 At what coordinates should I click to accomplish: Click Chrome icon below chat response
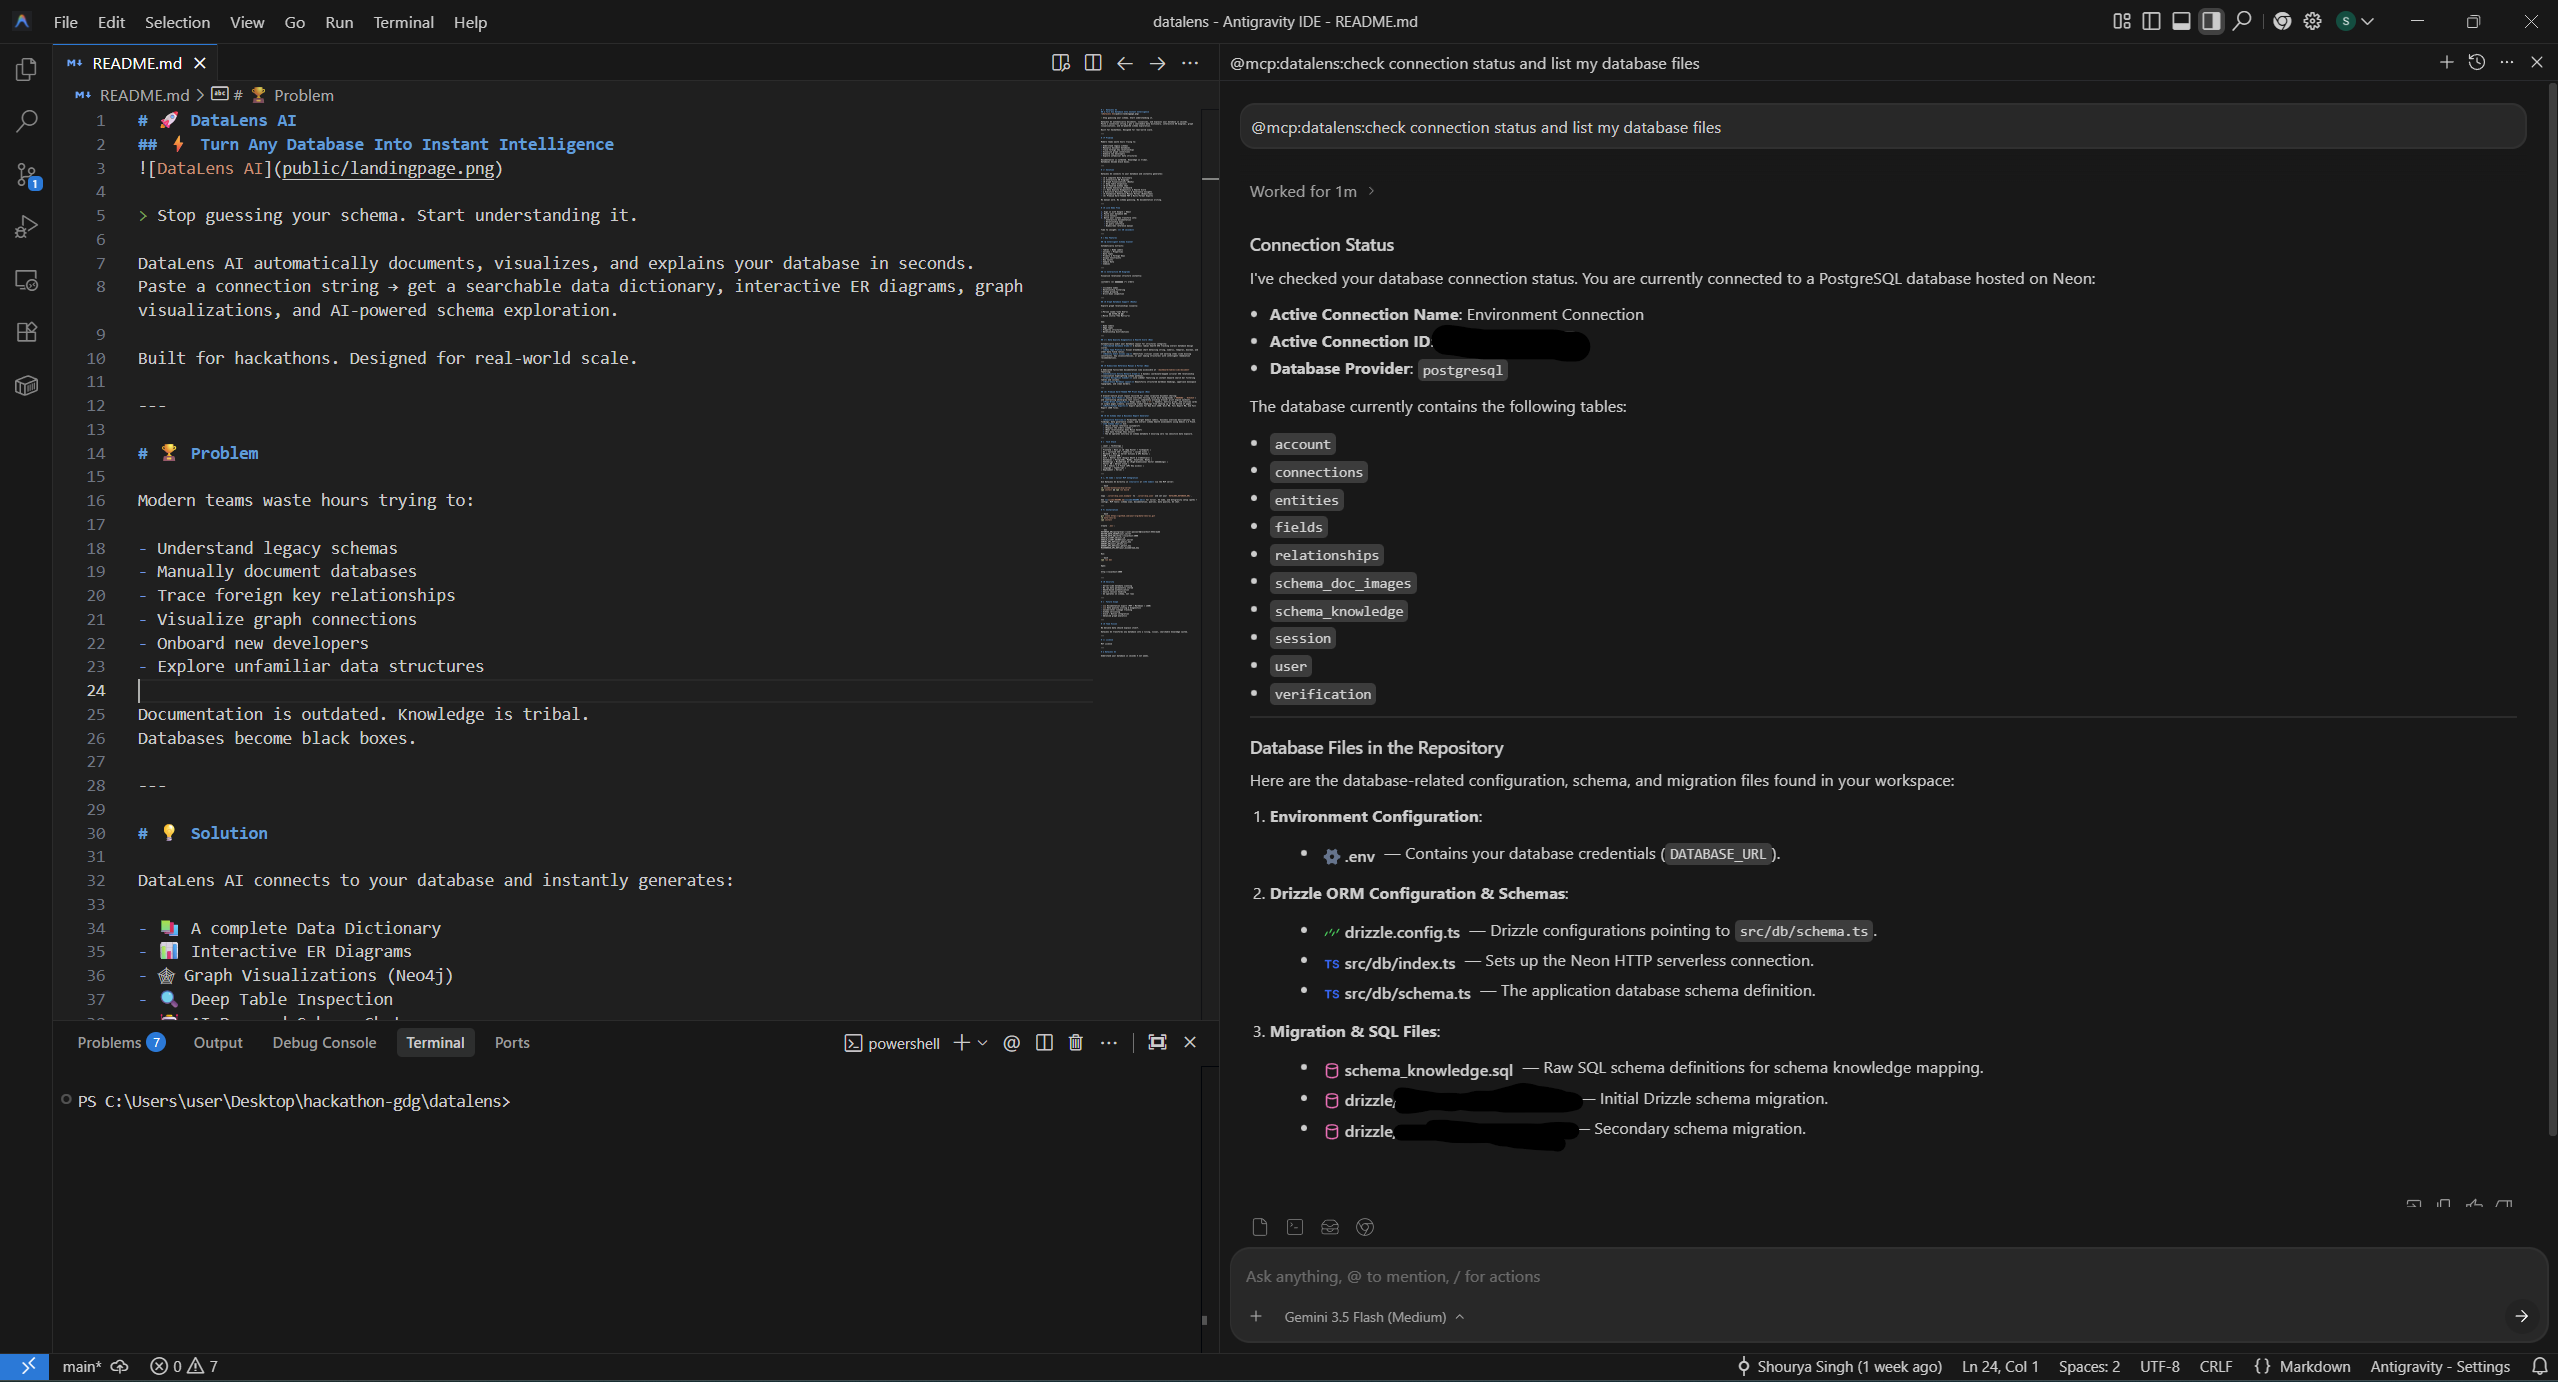[1365, 1227]
